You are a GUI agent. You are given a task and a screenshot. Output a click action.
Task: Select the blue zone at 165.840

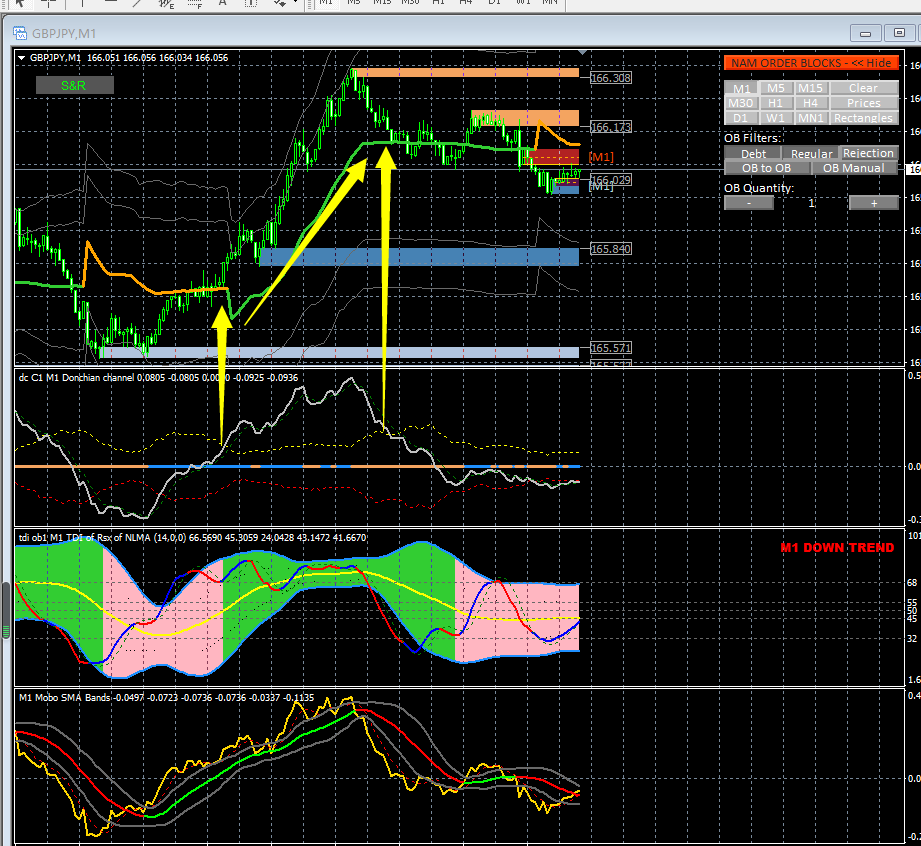[x=419, y=257]
